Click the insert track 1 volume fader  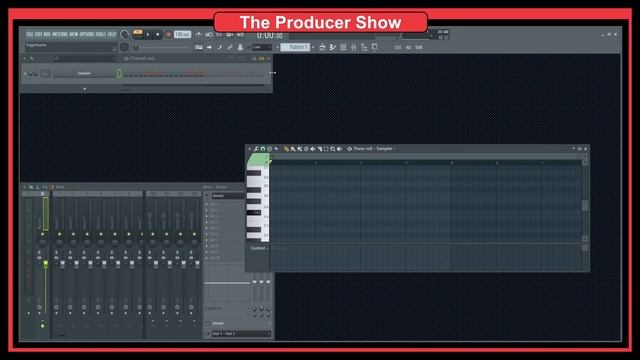pyautogui.click(x=62, y=264)
